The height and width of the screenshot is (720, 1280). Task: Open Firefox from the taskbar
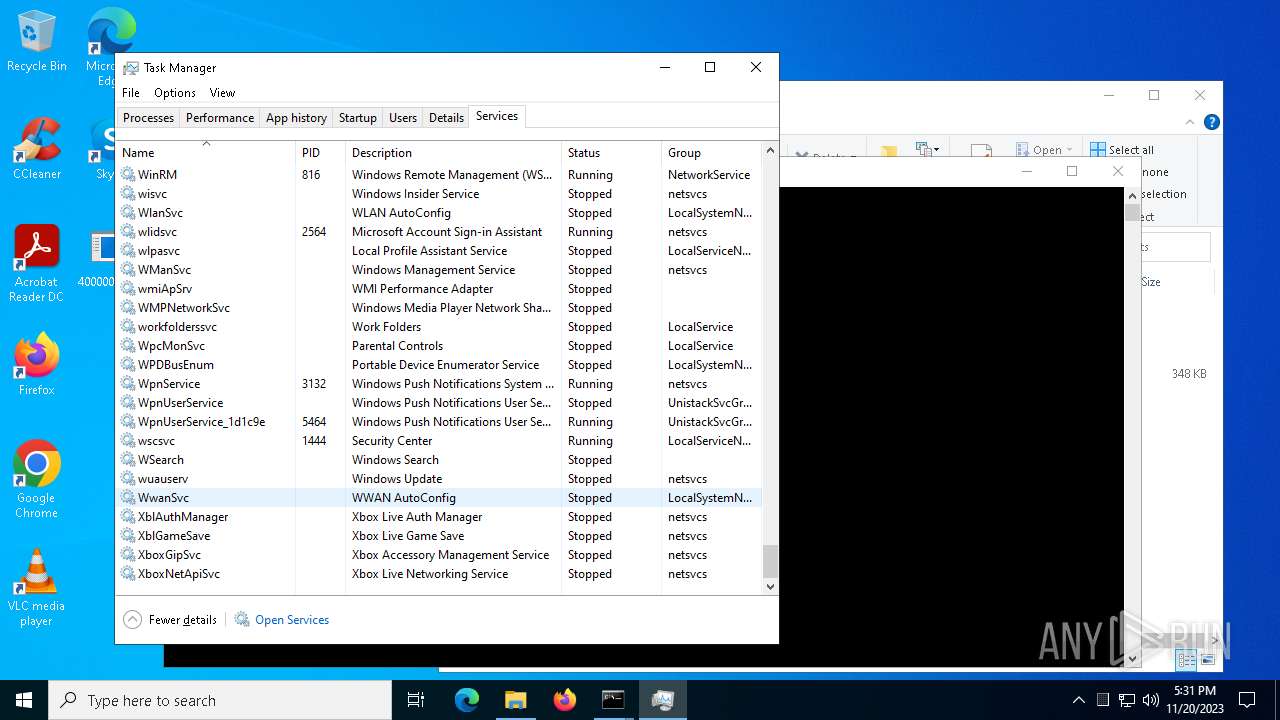(x=564, y=700)
